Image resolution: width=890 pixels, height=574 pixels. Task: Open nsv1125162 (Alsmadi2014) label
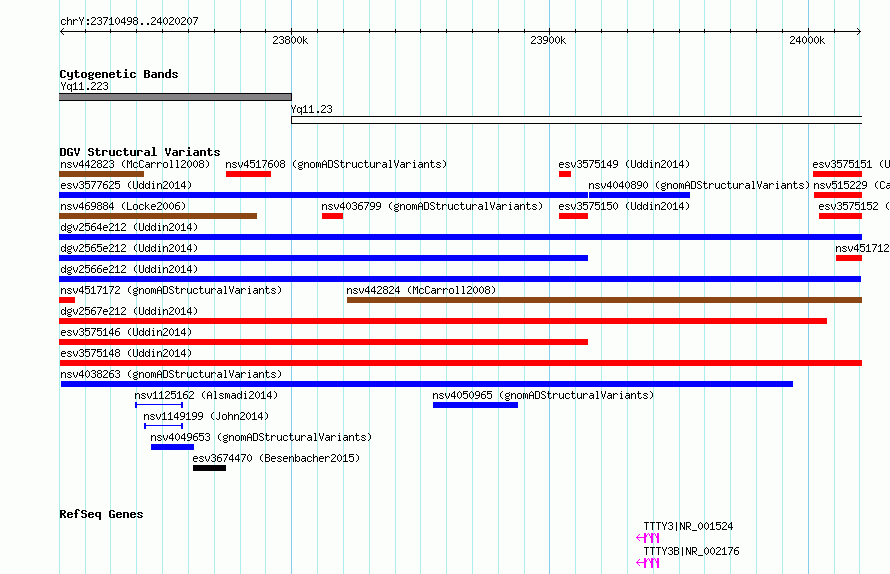[206, 395]
